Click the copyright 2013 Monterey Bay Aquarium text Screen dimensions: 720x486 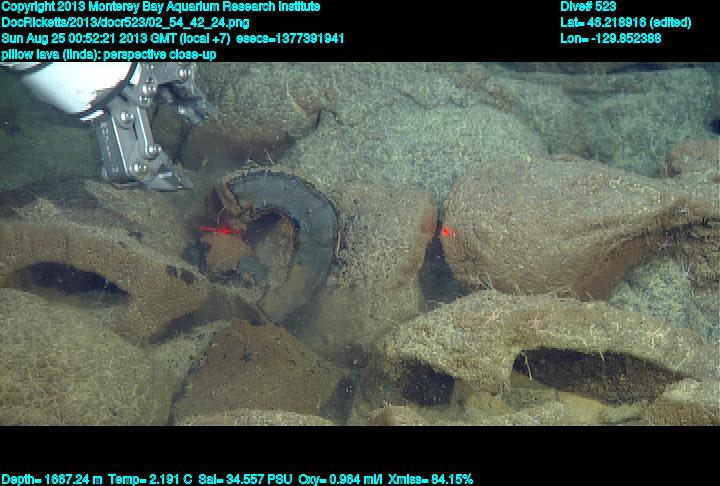point(161,7)
